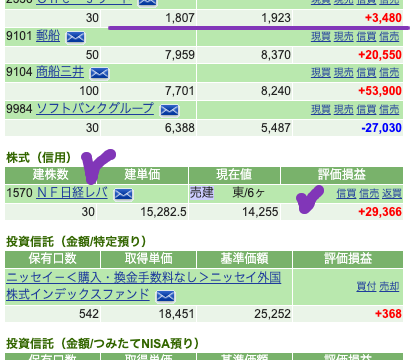Click the acquisition price 7,701

(180, 91)
